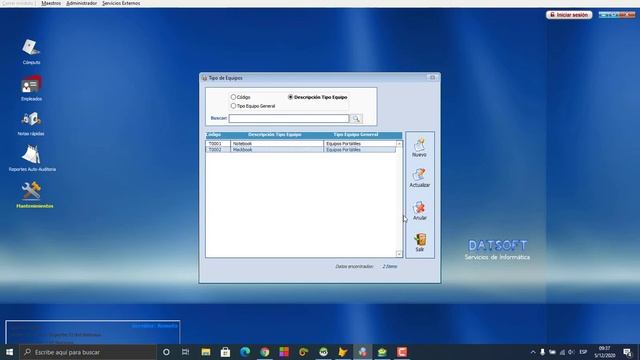
Task: Click the magnifier search button beside Buscar
Action: [356, 119]
